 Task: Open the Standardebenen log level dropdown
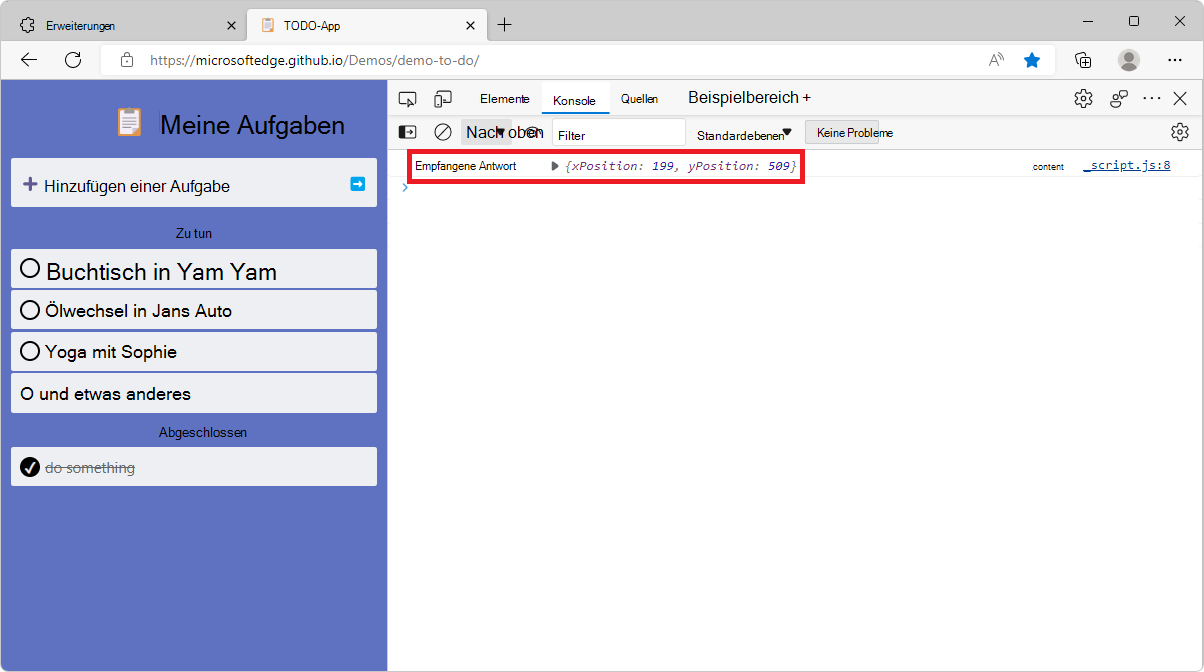coord(741,131)
